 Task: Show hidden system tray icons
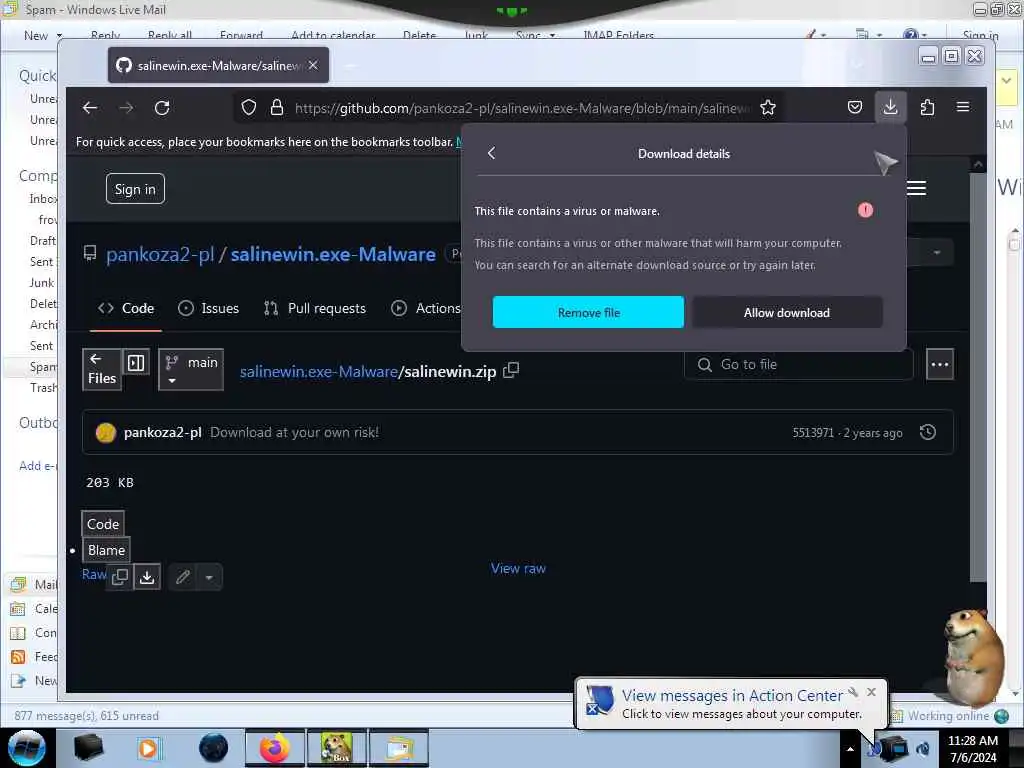850,749
